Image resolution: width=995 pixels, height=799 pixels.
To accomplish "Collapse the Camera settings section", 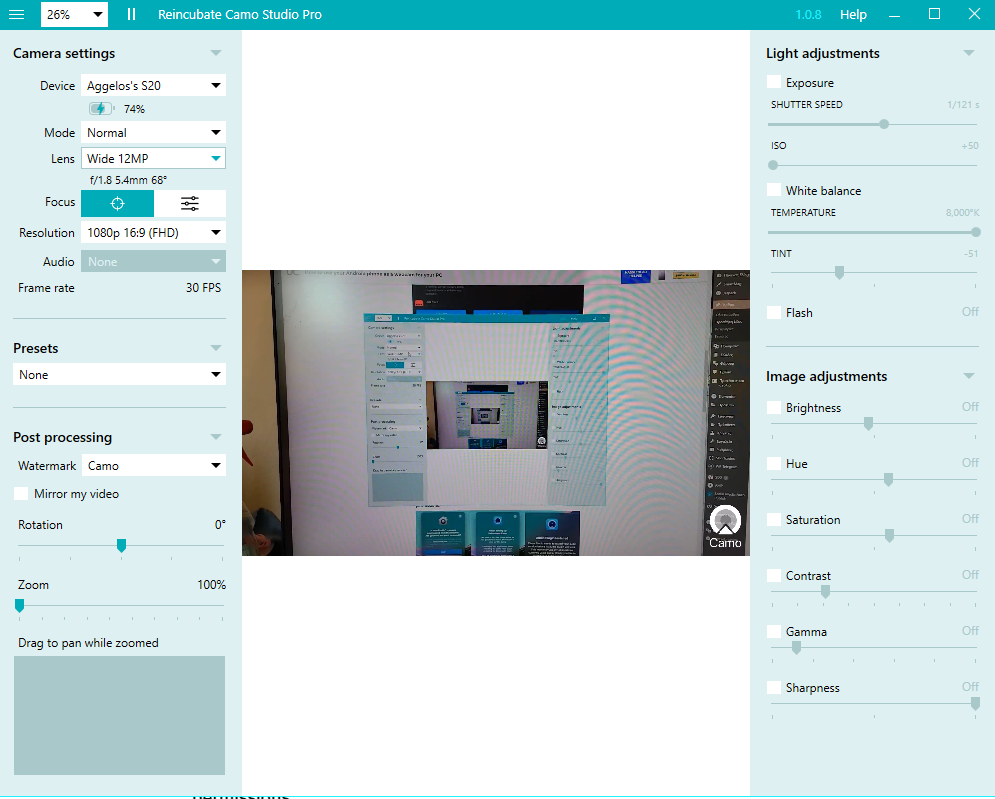I will click(x=216, y=53).
